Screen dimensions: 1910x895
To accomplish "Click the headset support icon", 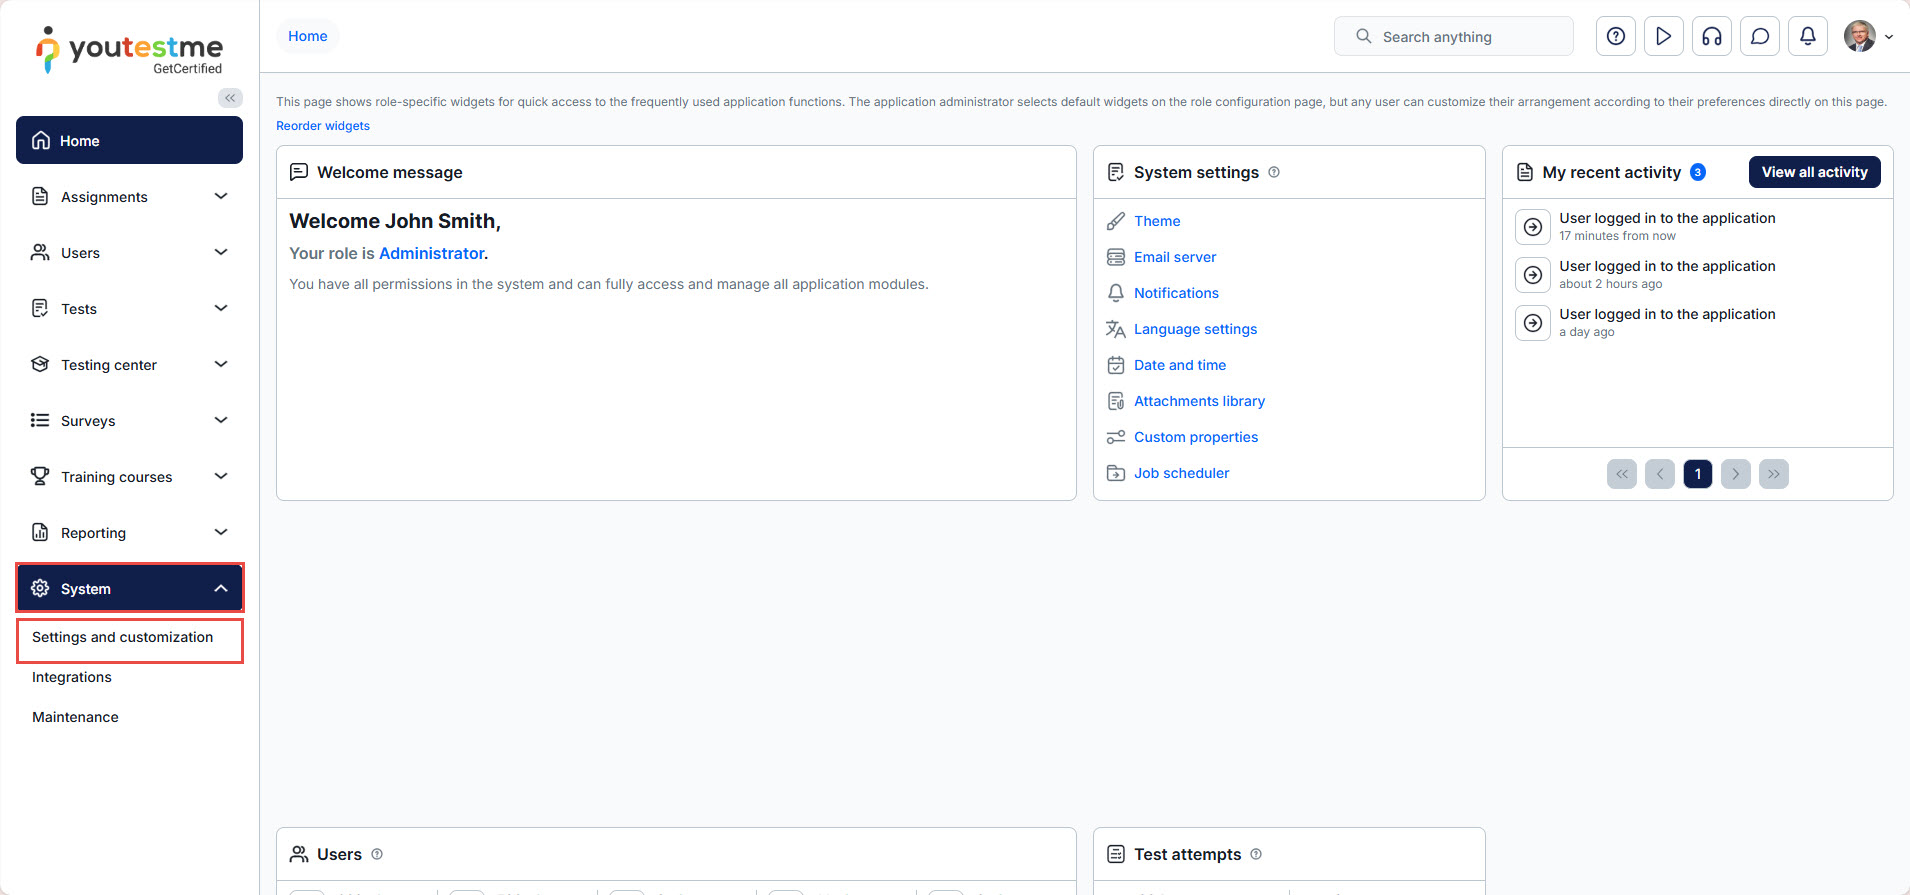I will [x=1711, y=37].
